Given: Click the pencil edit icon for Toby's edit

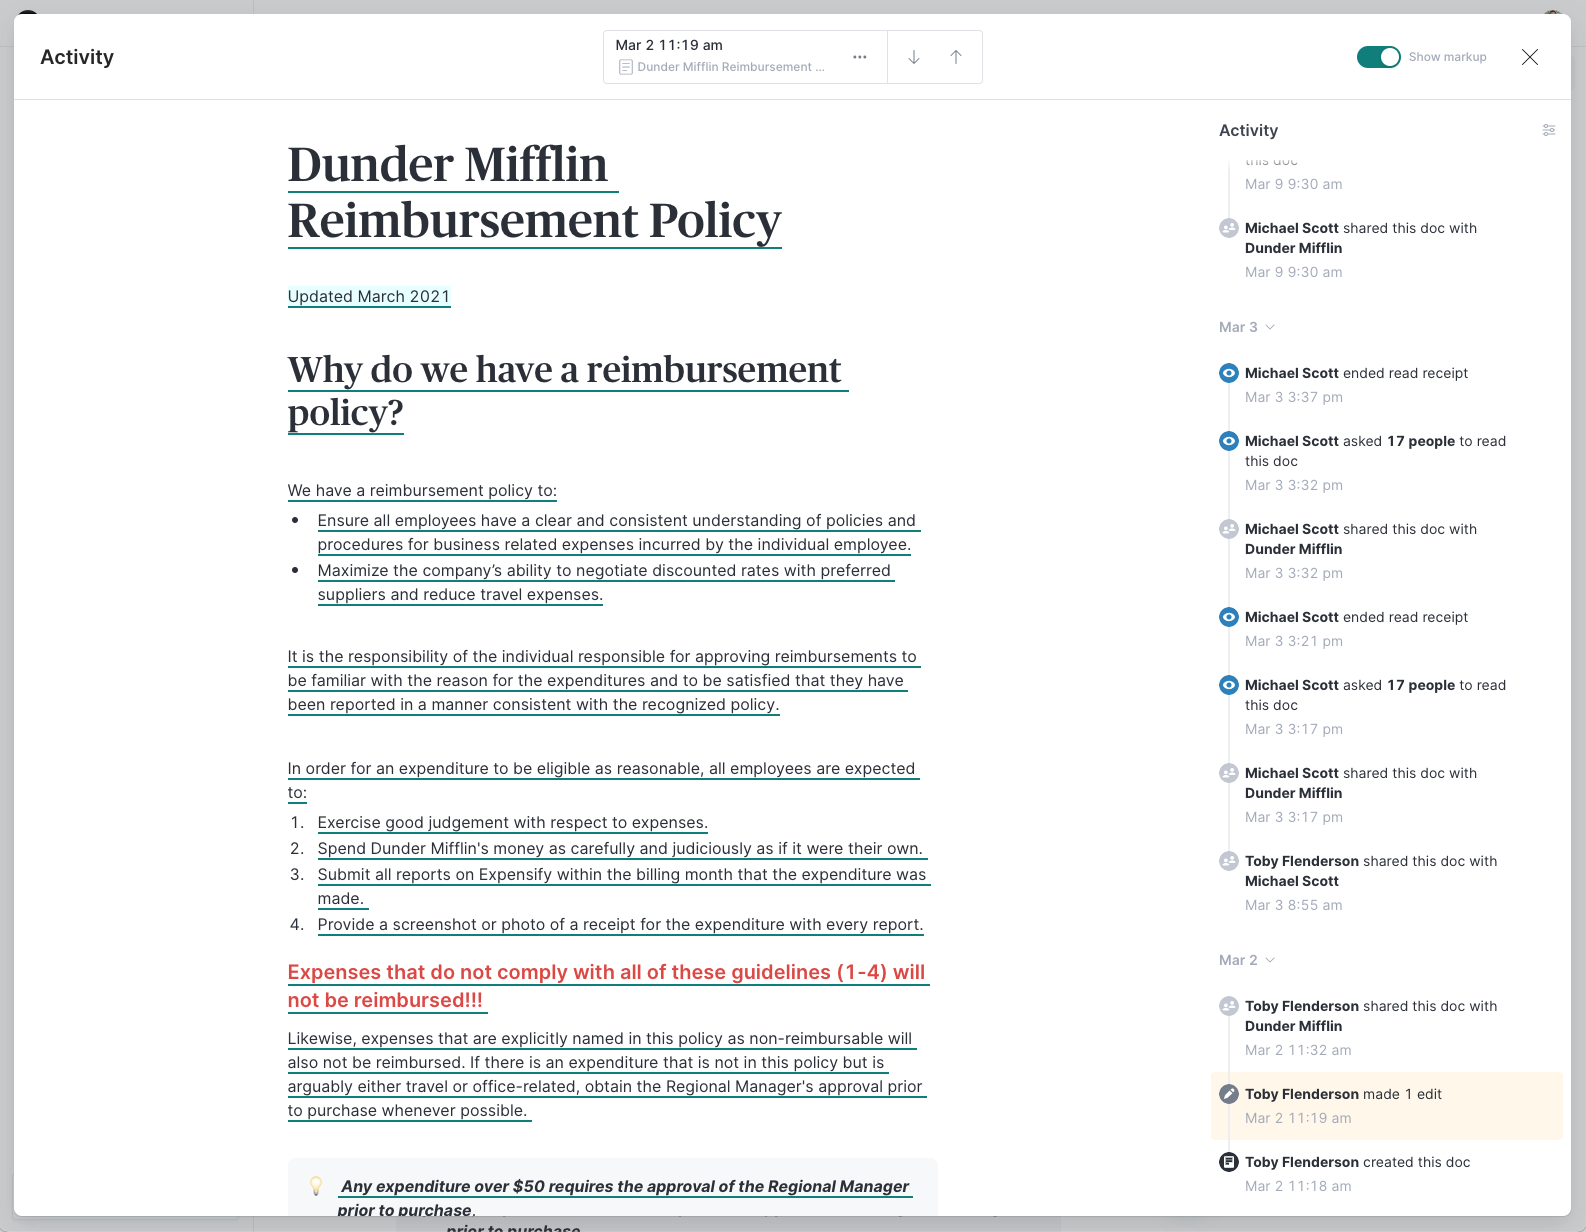Looking at the screenshot, I should pos(1229,1094).
